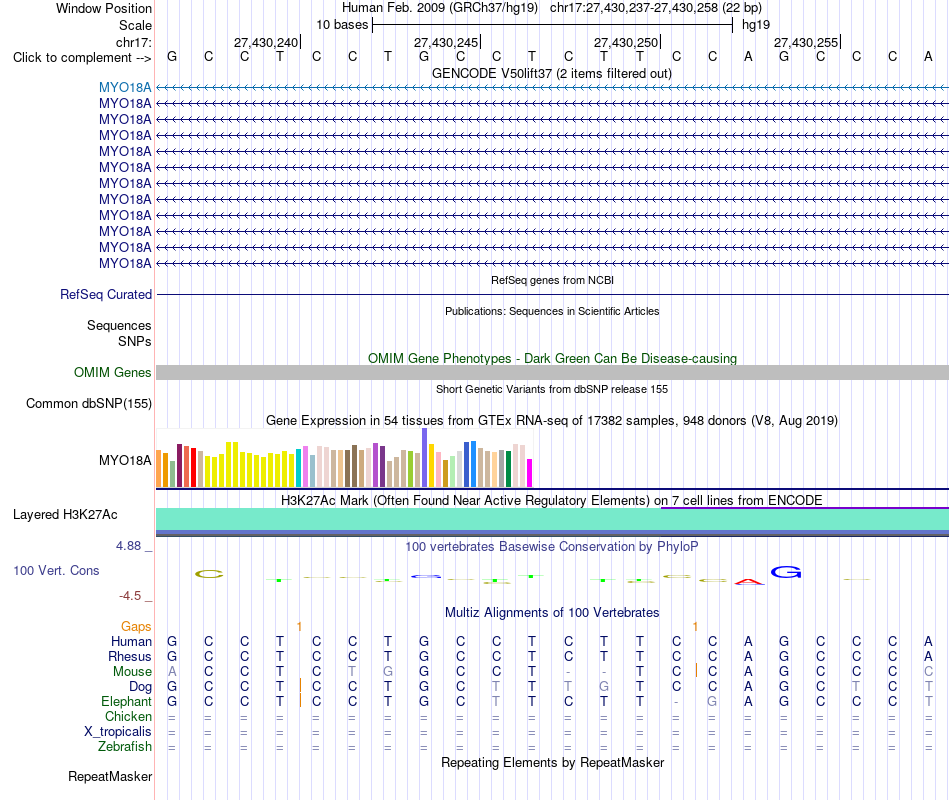Click the Mouse species alignment label
The image size is (950, 800).
[132, 672]
